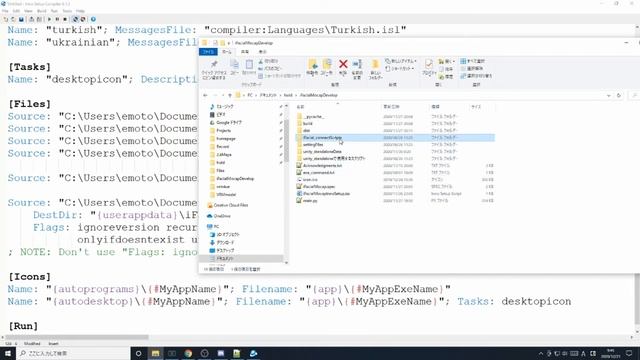Switch to the Share tab in Explorer ribbon
The width and height of the screenshot is (640, 360).
244,52
